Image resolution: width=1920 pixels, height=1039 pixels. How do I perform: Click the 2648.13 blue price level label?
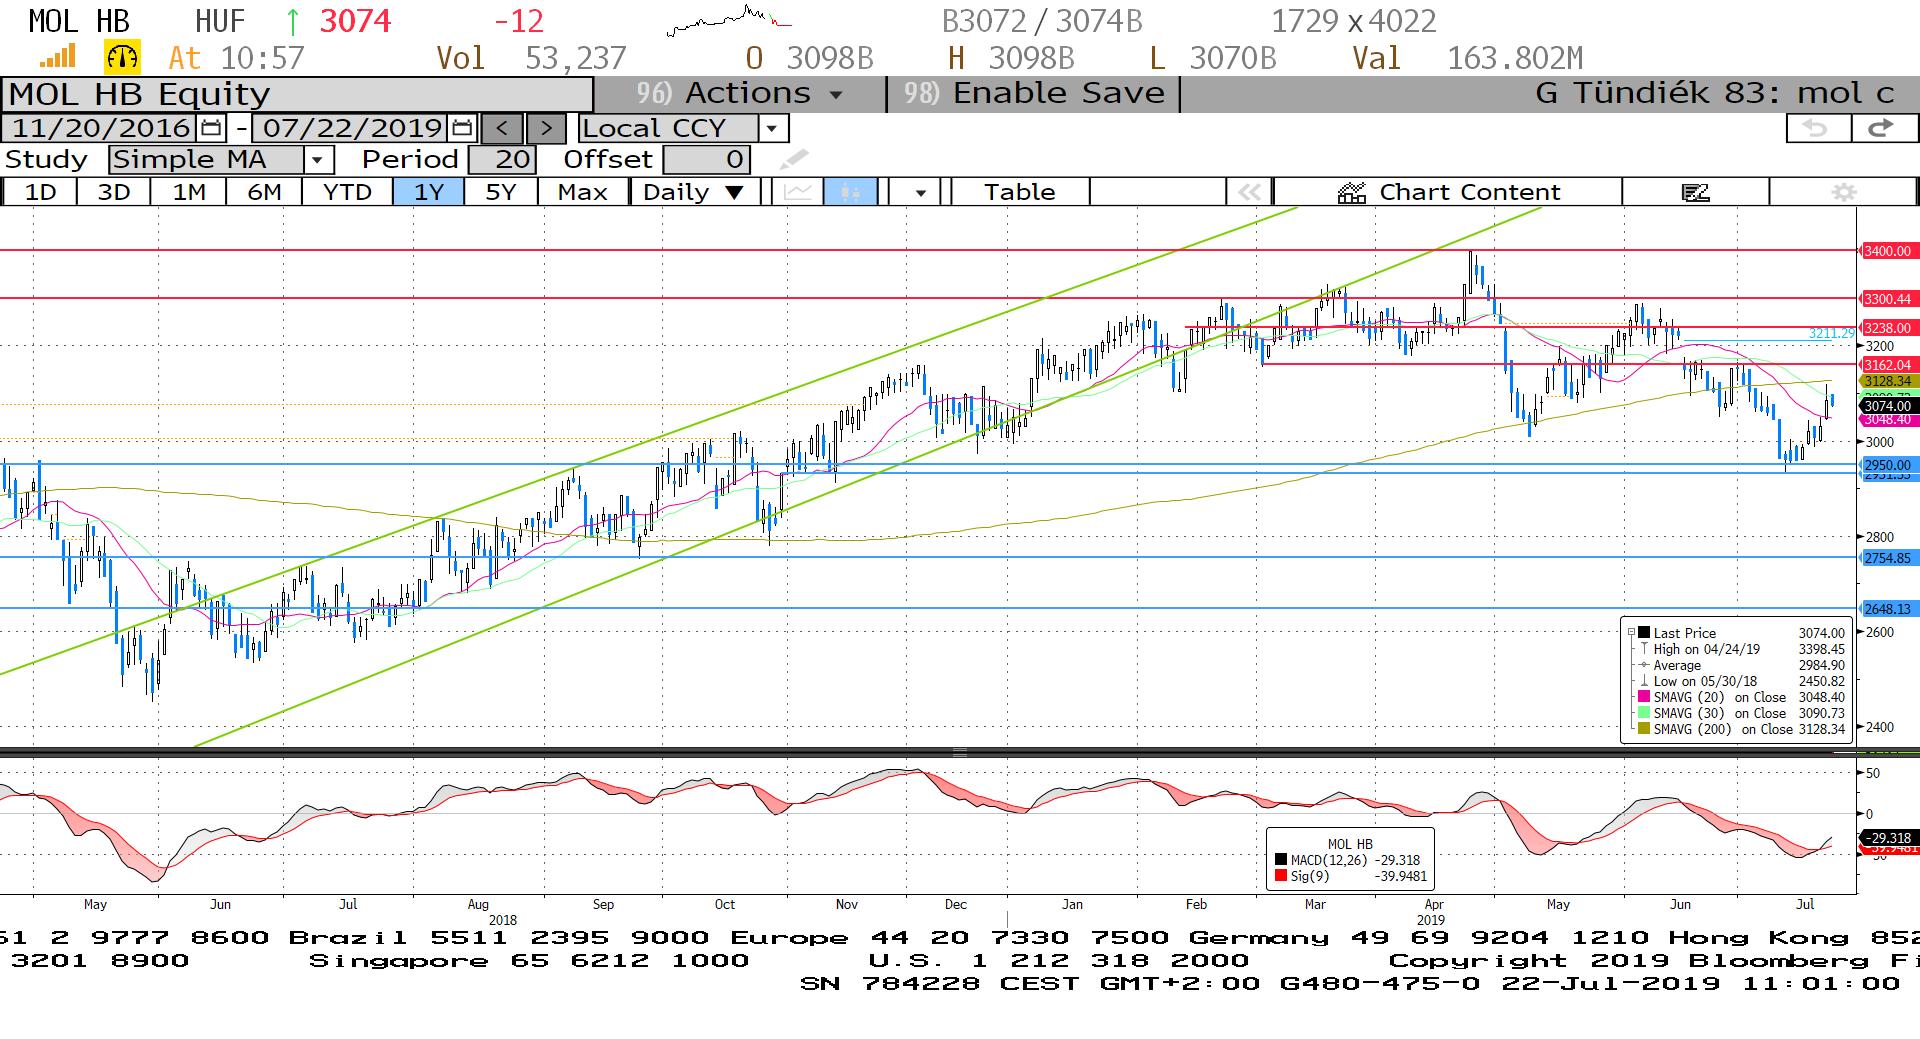[x=1887, y=609]
